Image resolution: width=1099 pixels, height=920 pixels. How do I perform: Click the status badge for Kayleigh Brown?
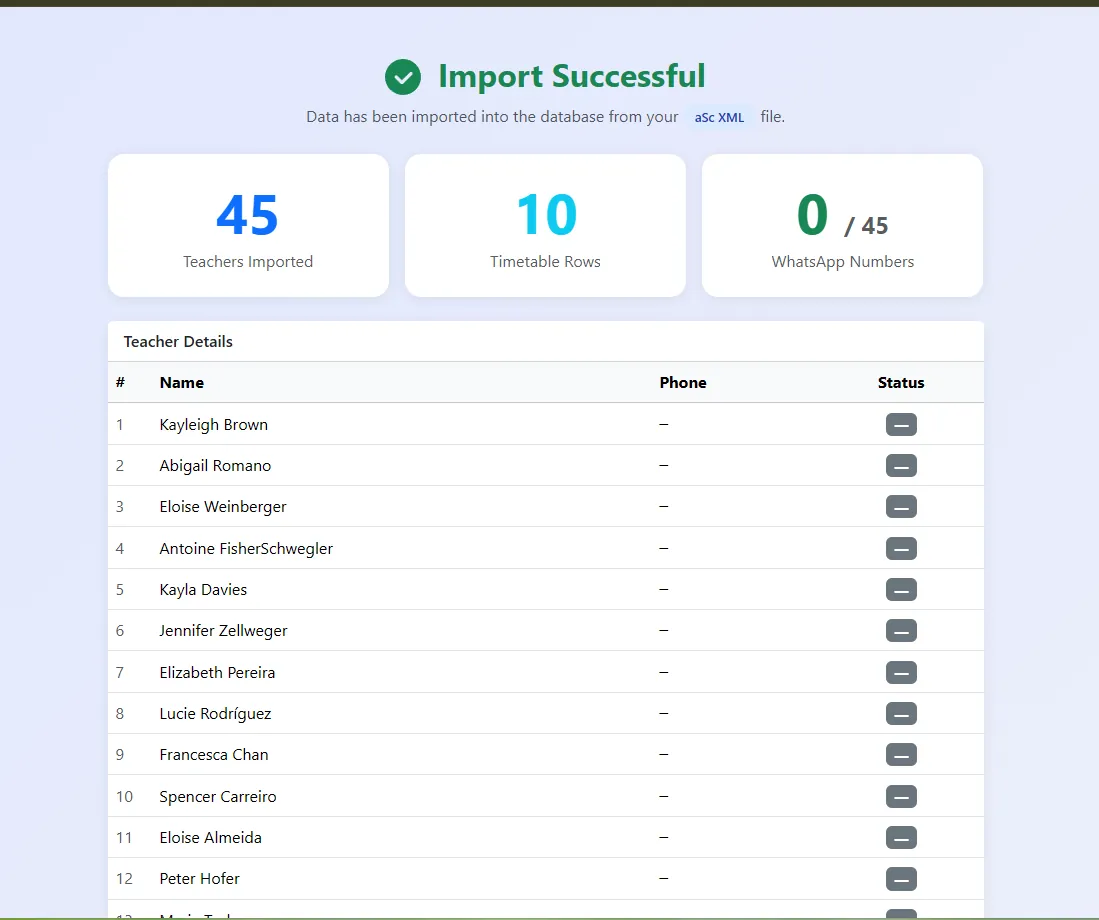click(901, 425)
